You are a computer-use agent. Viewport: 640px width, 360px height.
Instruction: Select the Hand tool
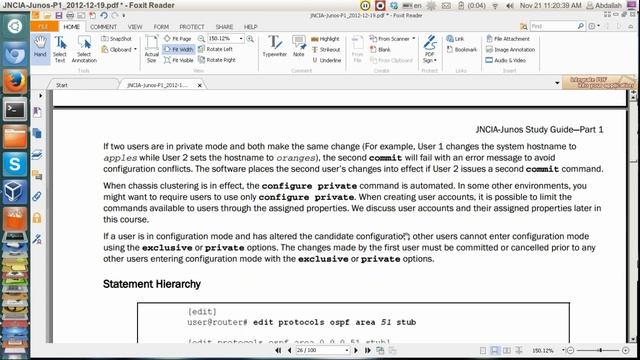click(x=40, y=49)
